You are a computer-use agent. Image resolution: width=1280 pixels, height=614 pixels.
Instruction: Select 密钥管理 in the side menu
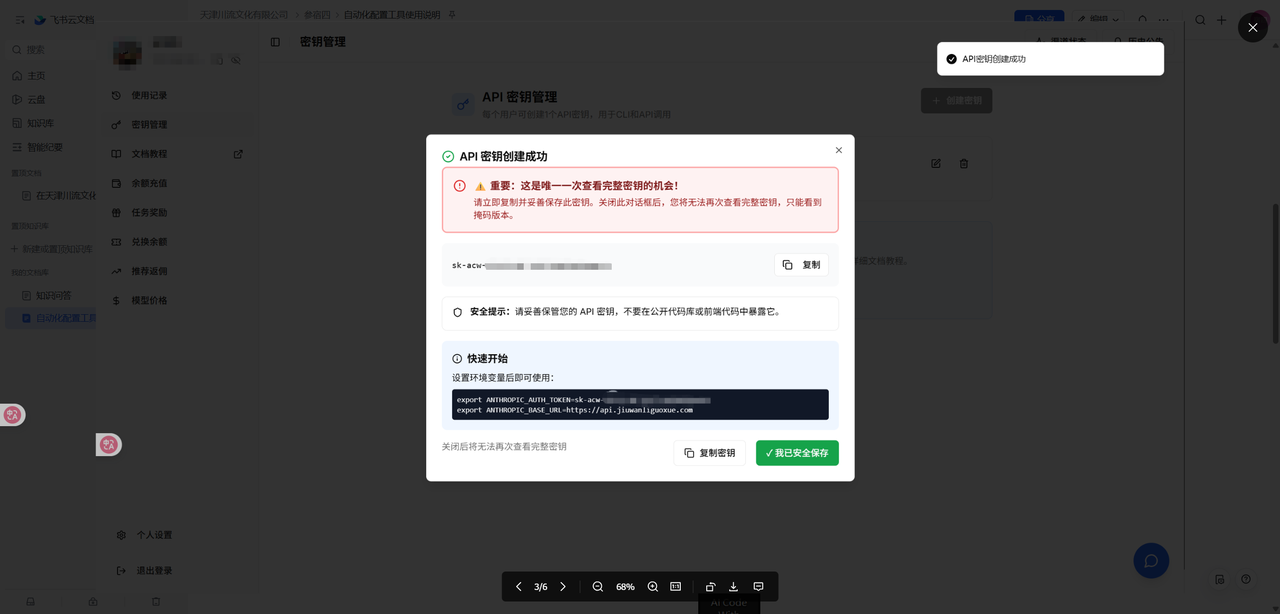click(149, 125)
